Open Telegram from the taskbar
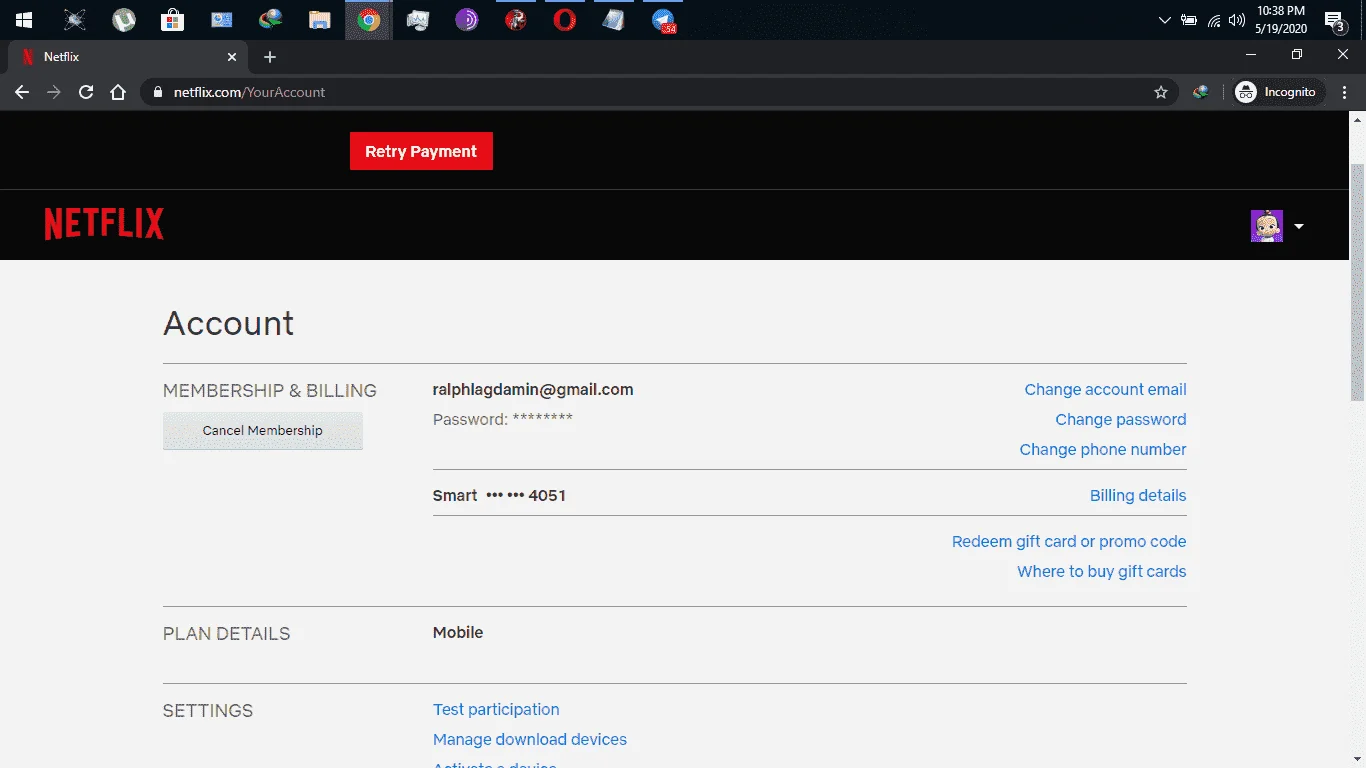Screen dimensions: 1366x768 pyautogui.click(x=663, y=20)
